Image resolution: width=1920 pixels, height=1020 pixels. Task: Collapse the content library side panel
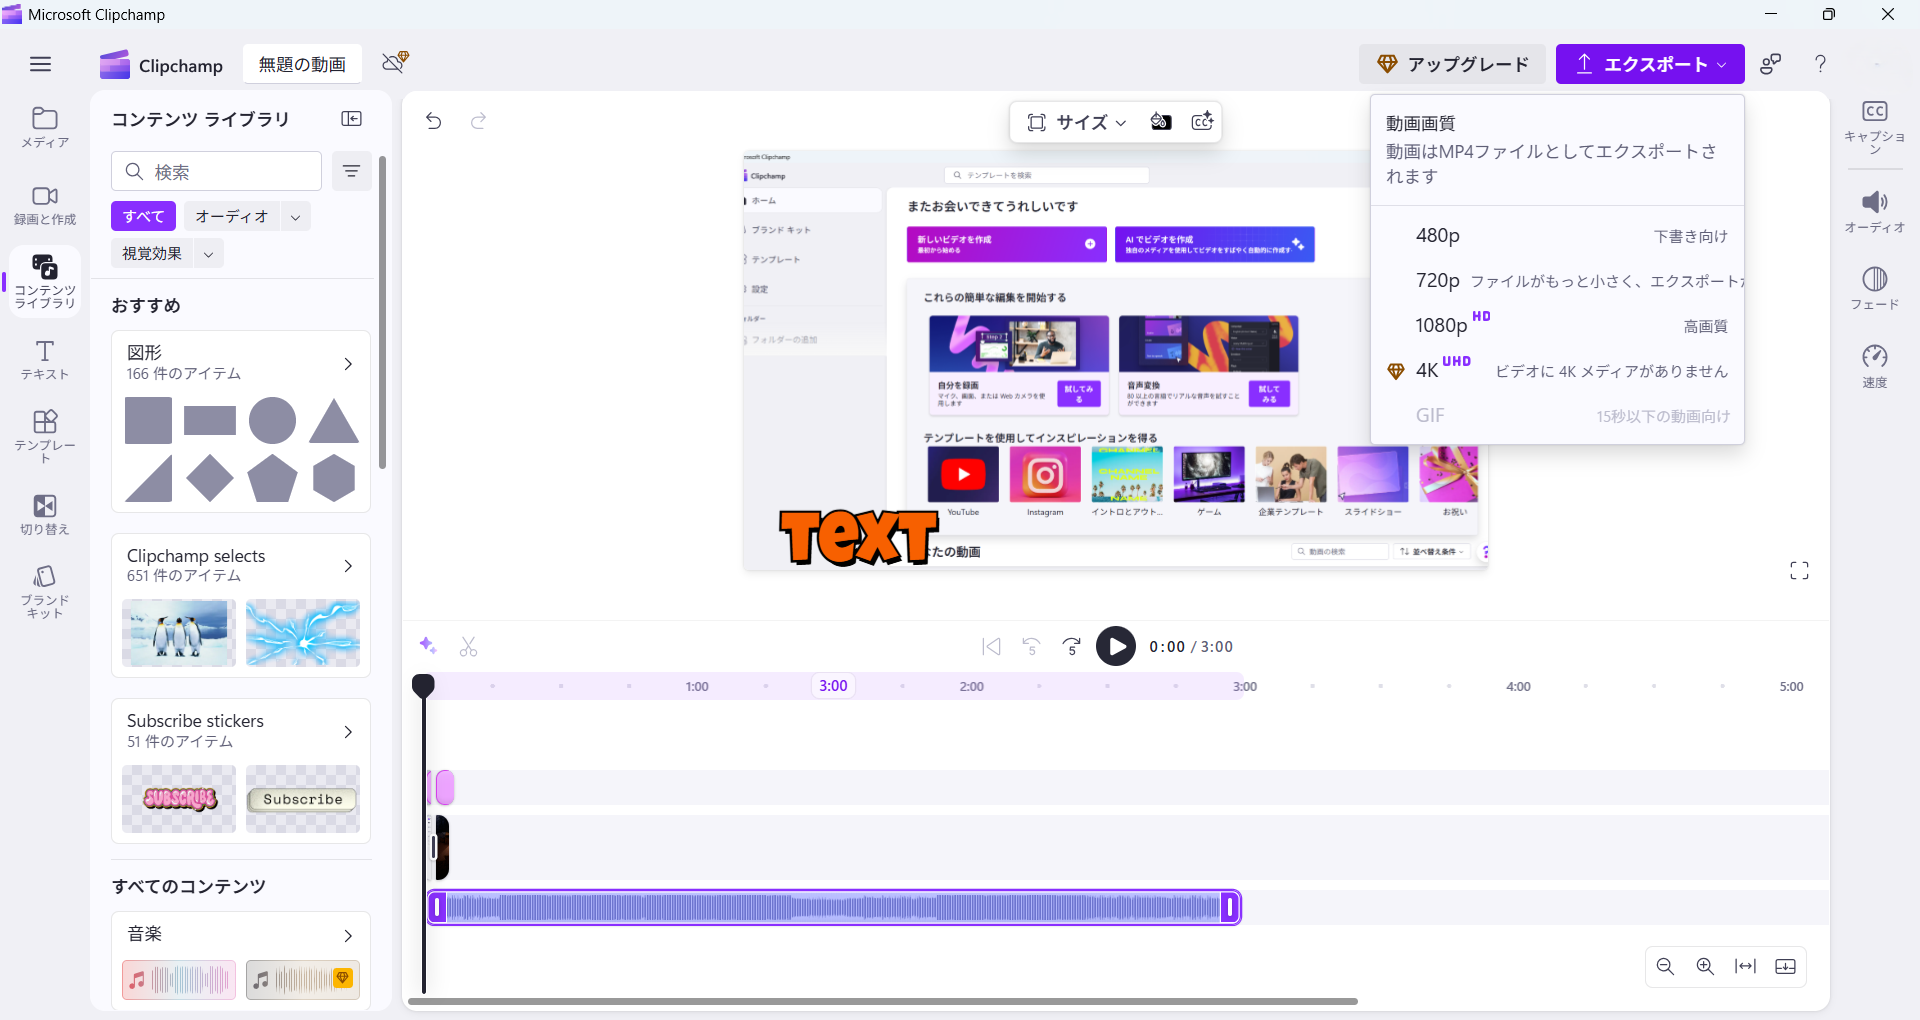pyautogui.click(x=351, y=119)
